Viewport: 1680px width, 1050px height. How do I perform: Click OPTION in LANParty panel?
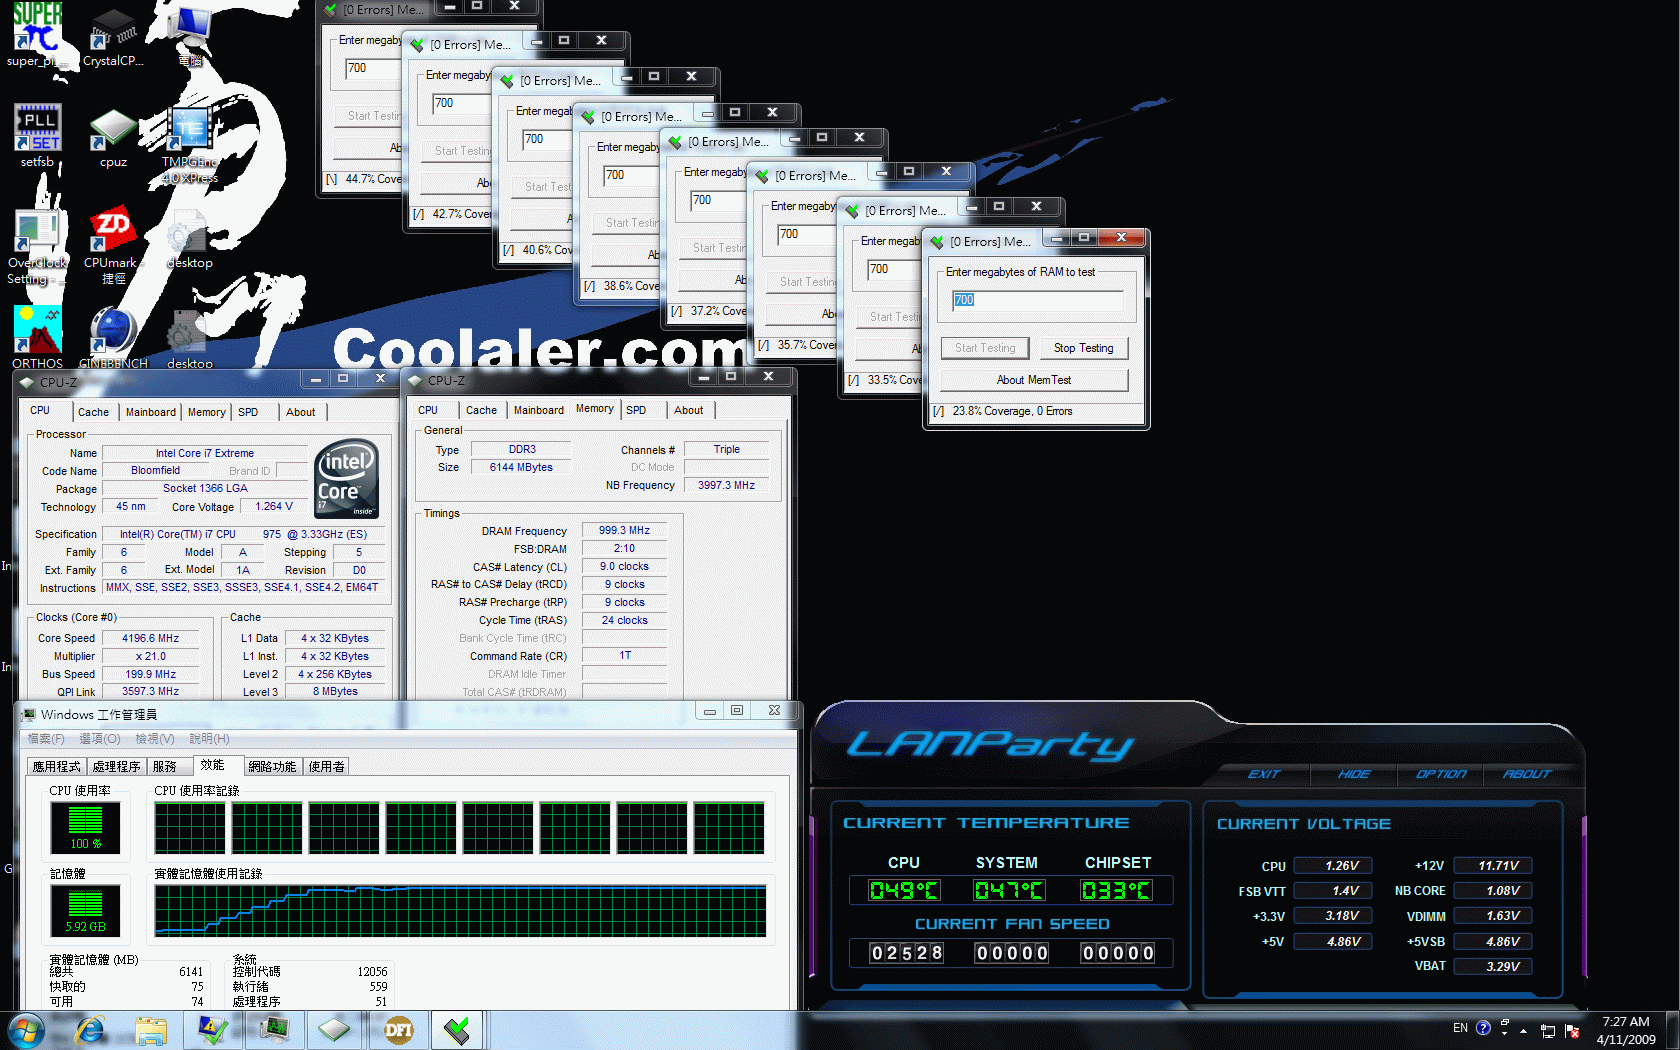click(1441, 774)
